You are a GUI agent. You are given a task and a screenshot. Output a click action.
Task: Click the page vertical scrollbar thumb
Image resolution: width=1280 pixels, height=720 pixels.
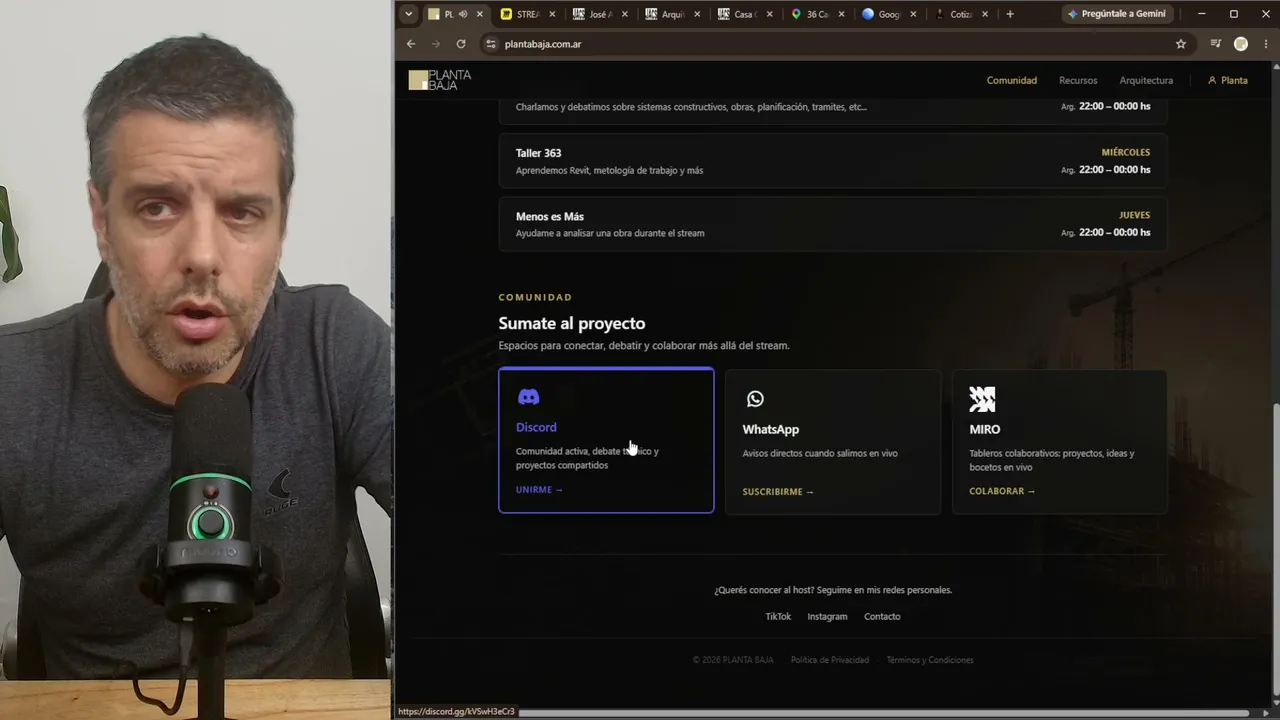click(x=1275, y=549)
